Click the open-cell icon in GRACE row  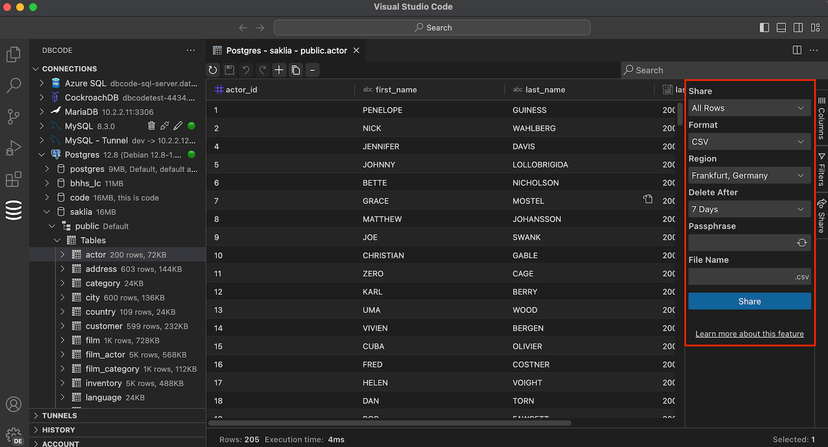(x=647, y=199)
